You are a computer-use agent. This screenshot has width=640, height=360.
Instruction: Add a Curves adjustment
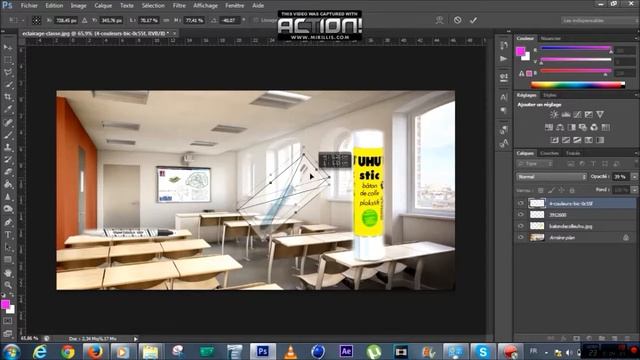[577, 115]
